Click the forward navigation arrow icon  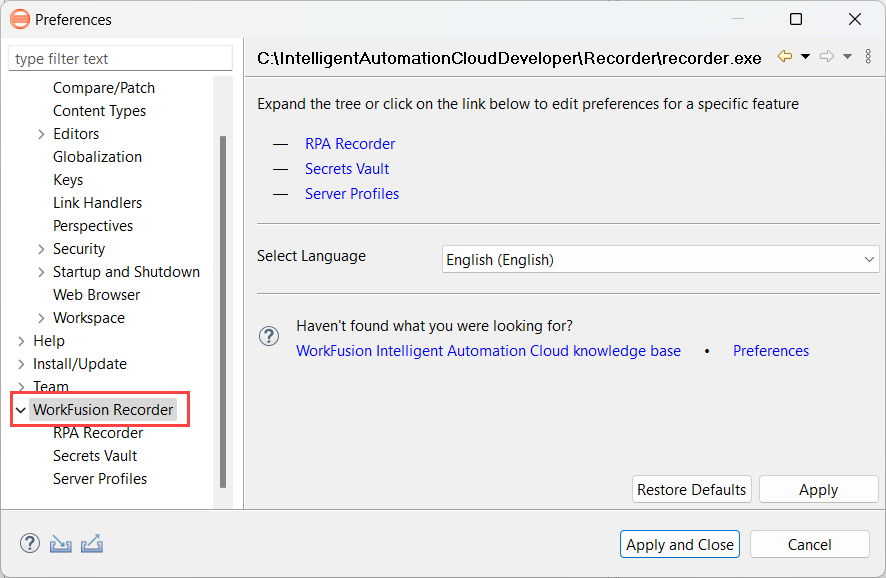click(827, 57)
